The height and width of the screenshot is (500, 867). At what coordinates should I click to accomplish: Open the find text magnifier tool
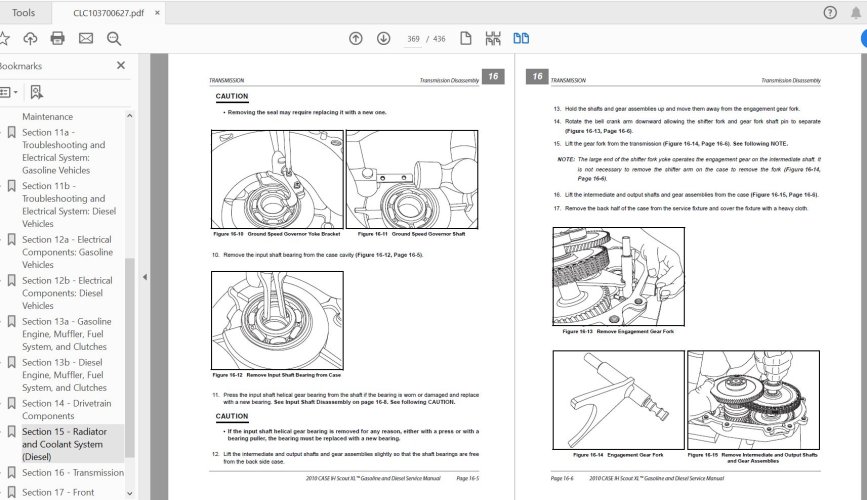point(113,39)
